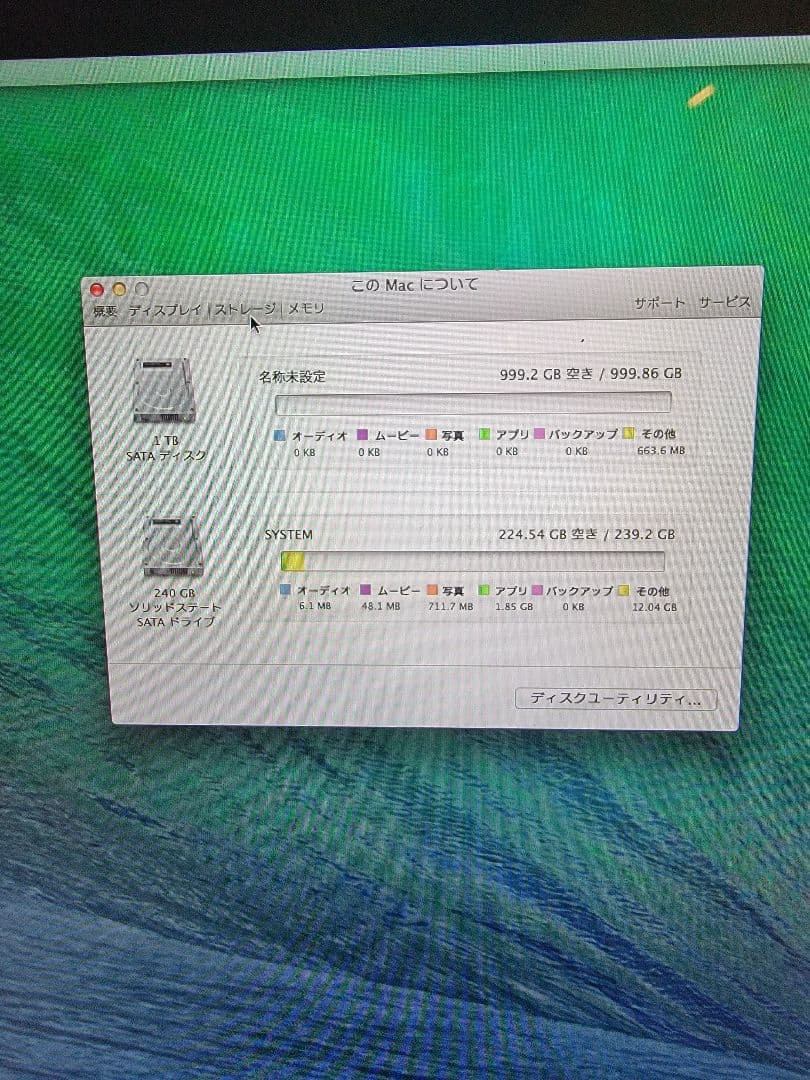This screenshot has width=810, height=1080.
Task: Open the メモリ tab
Action: click(306, 308)
